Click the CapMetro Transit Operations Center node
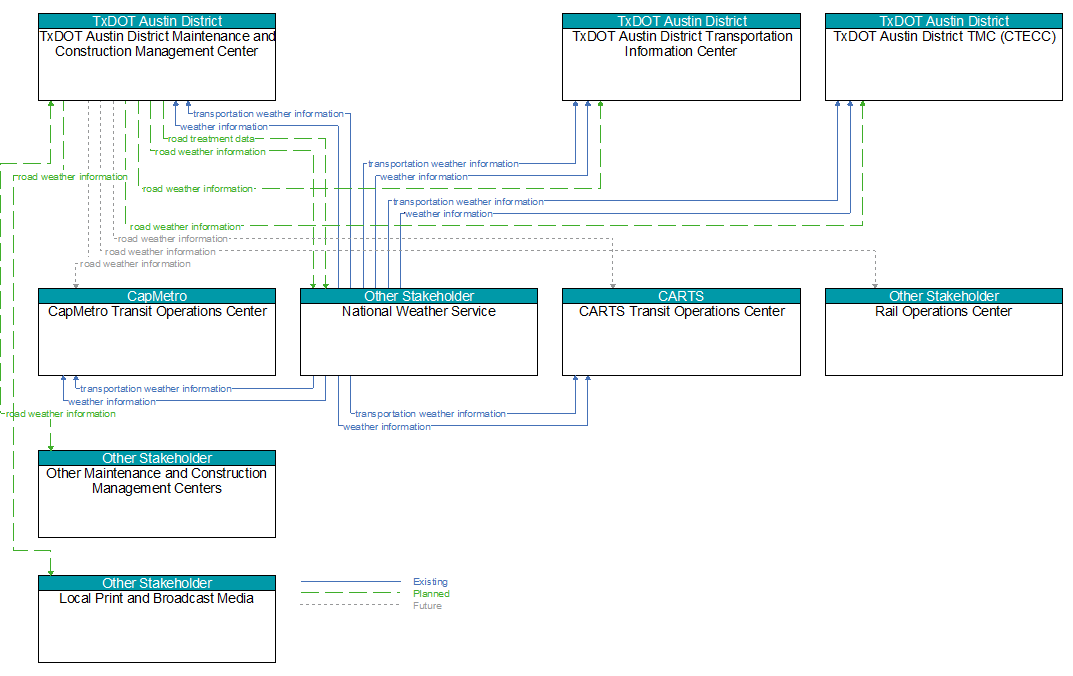Viewport: 1073px width, 676px height. [x=157, y=332]
